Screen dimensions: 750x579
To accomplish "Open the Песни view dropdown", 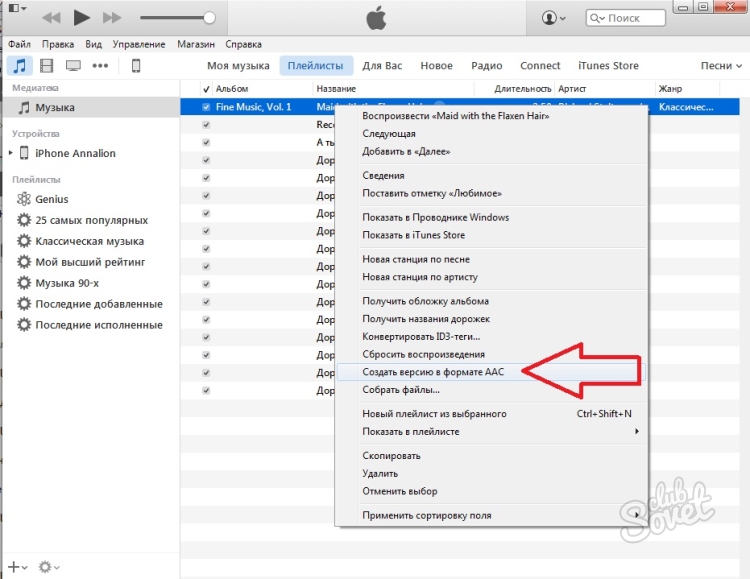I will point(720,65).
